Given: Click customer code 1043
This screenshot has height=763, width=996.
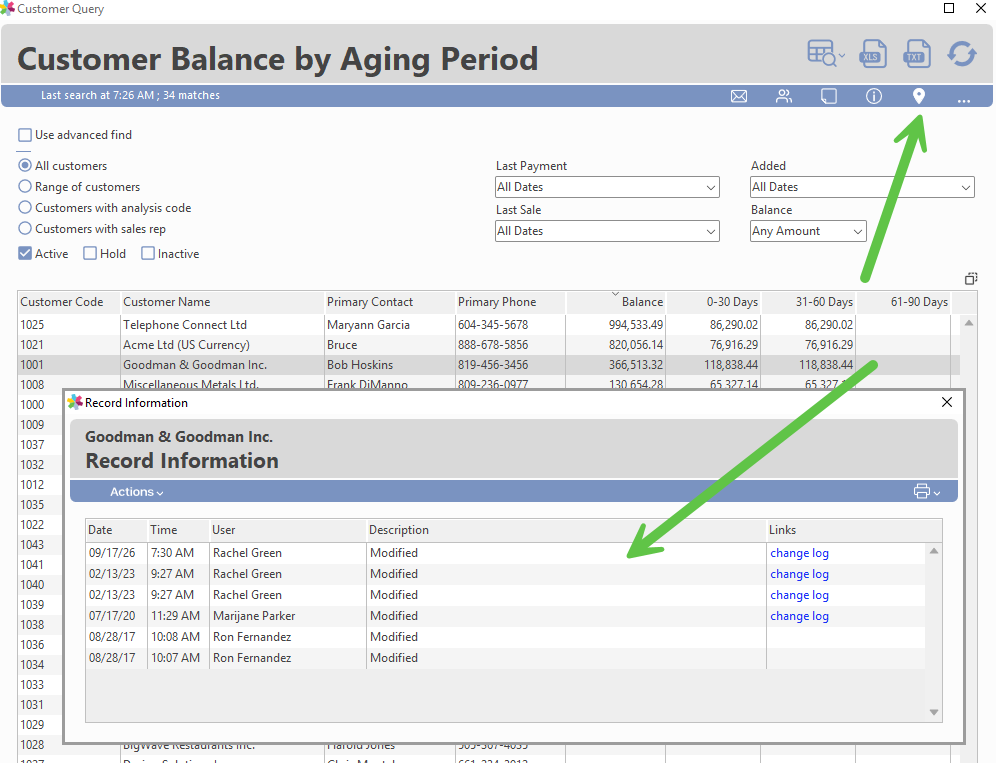Looking at the screenshot, I should (x=32, y=544).
